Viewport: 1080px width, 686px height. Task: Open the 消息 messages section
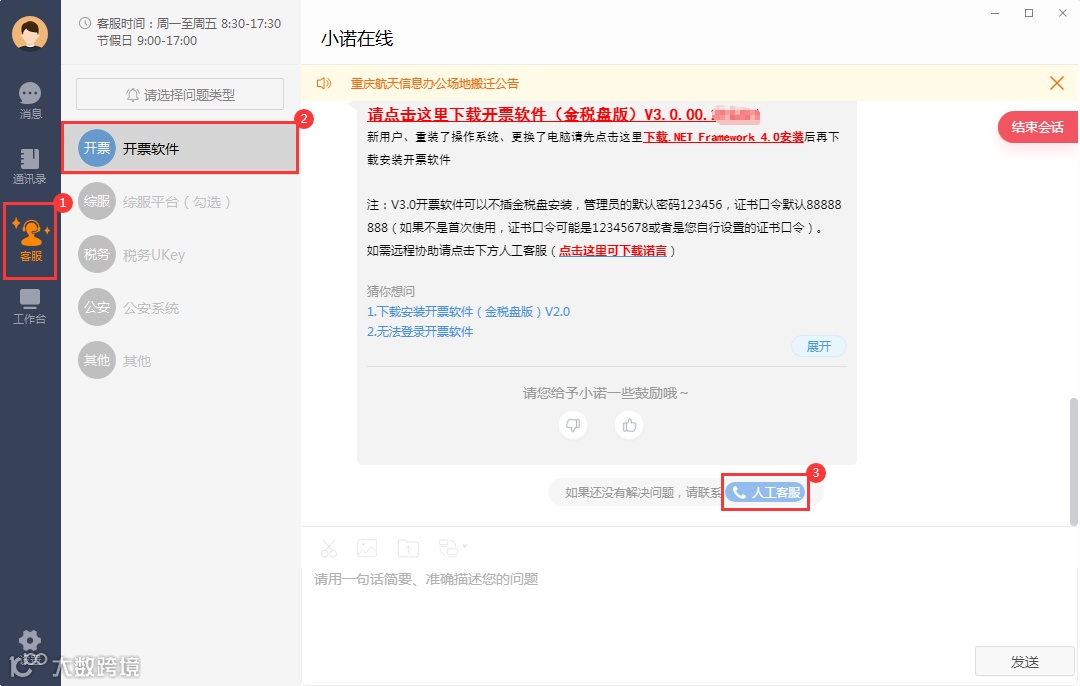[x=30, y=101]
